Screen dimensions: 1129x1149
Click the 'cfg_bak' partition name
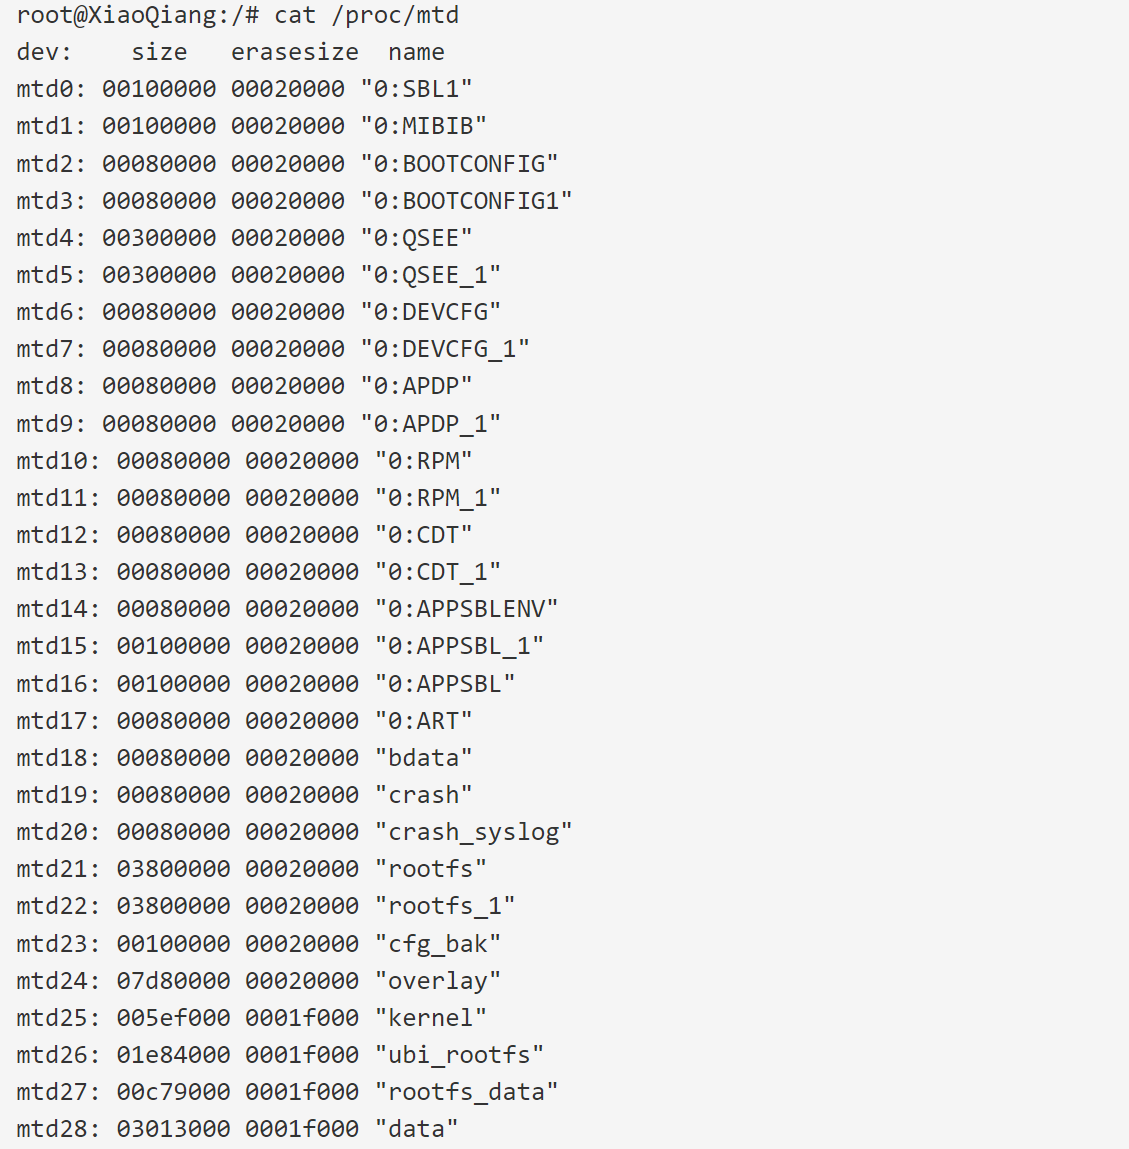[x=438, y=945]
